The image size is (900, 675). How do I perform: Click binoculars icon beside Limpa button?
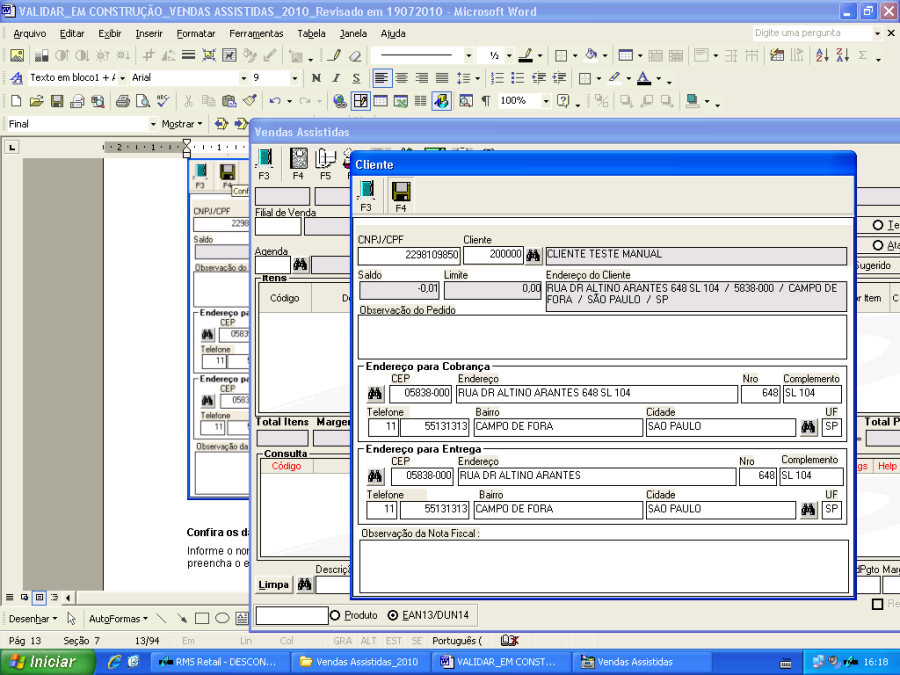tap(305, 585)
